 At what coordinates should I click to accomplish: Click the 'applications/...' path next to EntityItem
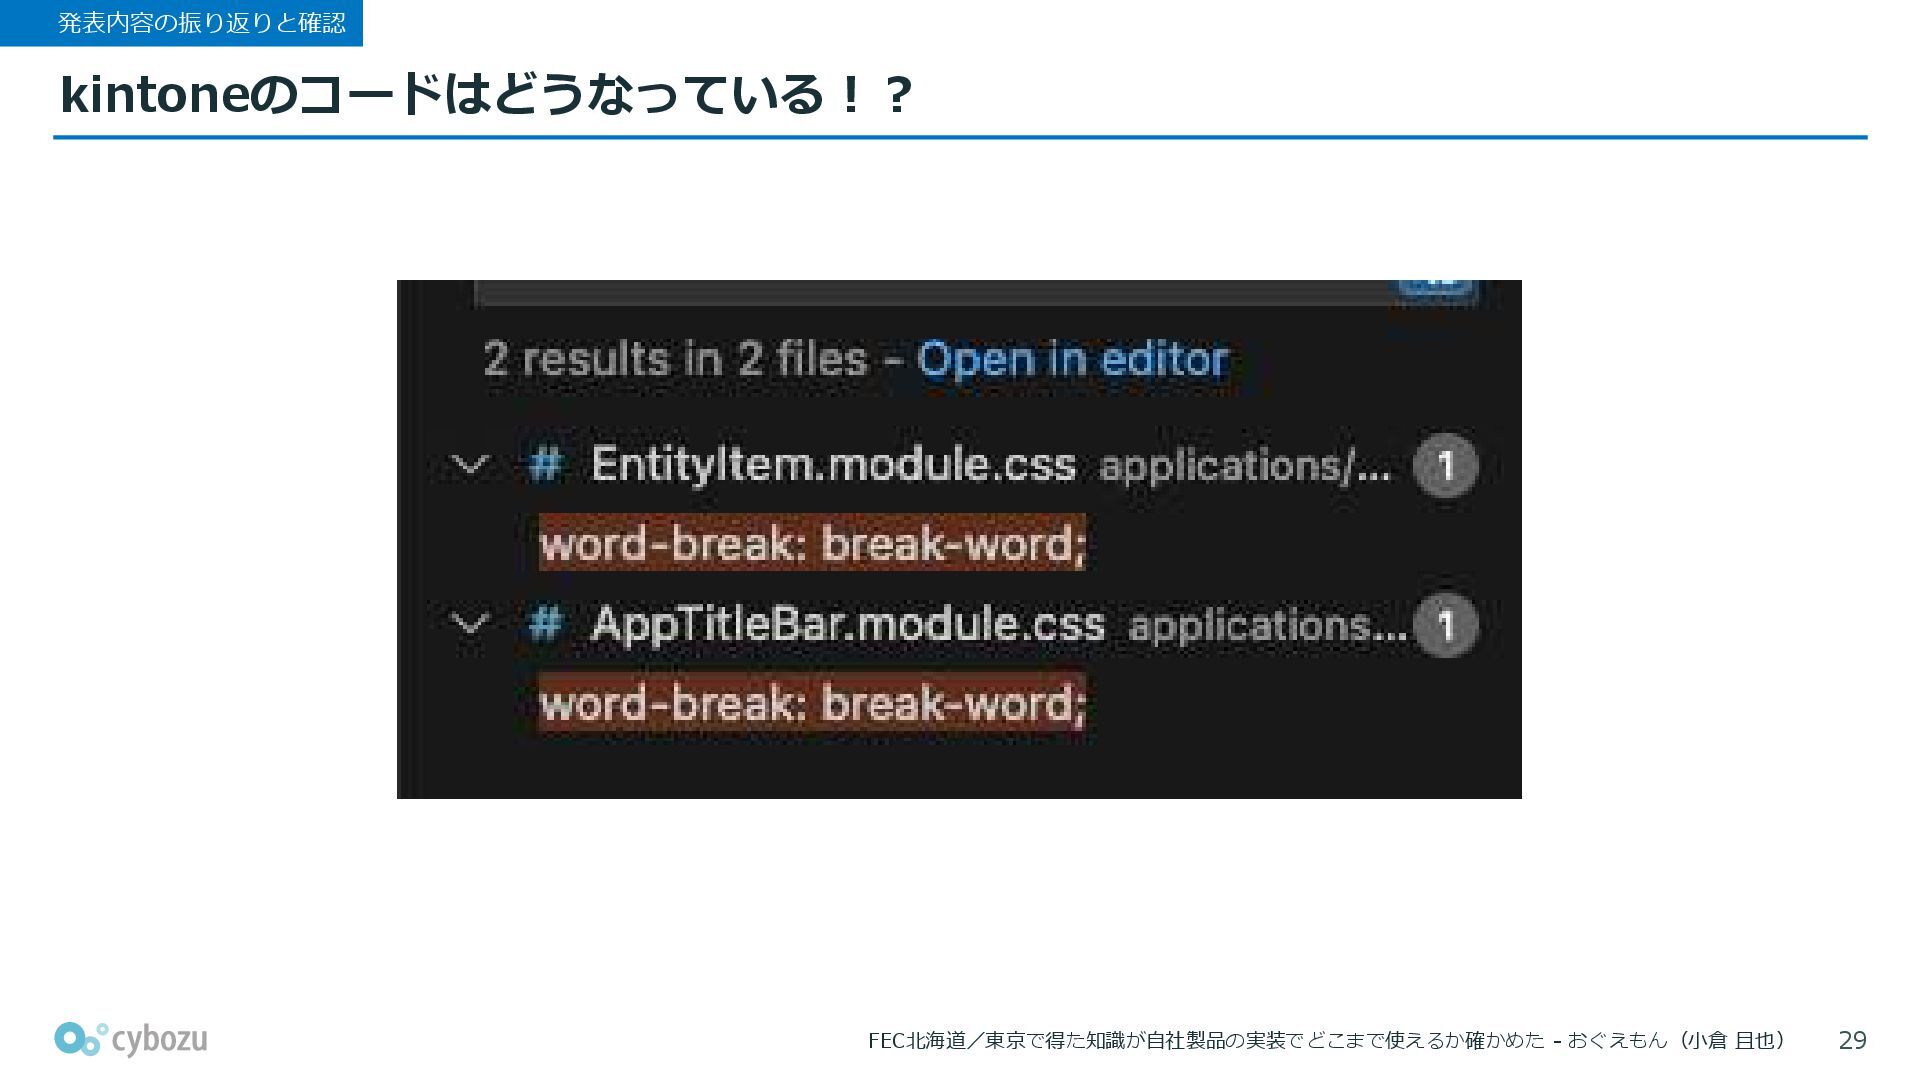coord(1245,466)
